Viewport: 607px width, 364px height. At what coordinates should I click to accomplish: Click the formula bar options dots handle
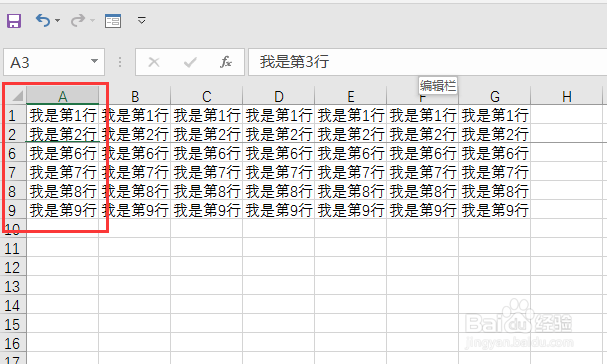coord(120,62)
